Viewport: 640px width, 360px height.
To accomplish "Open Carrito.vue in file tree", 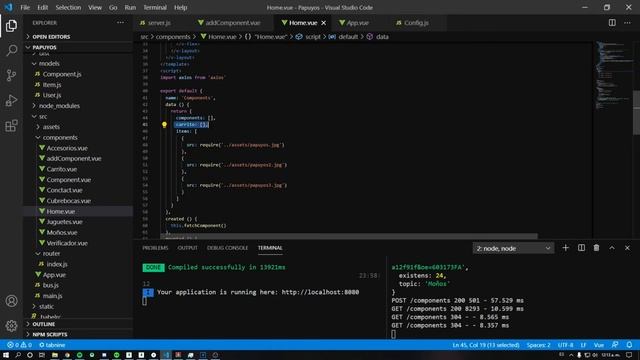I will tap(61, 169).
